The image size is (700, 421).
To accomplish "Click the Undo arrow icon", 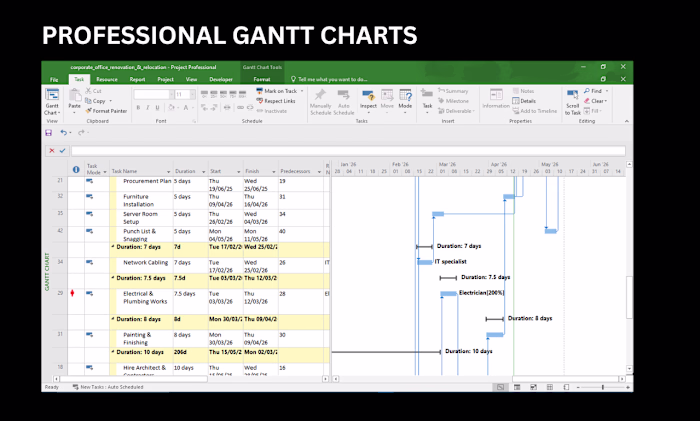I will (63, 133).
